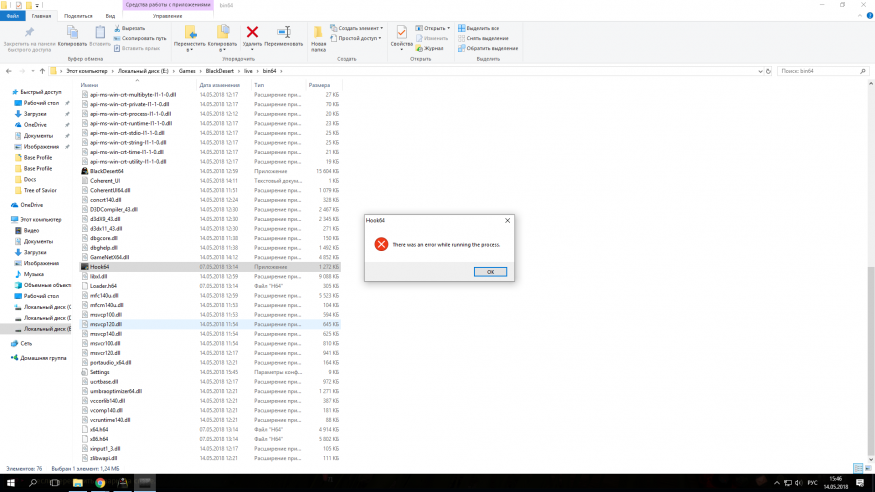Open Google Chrome from the taskbar
This screenshot has height=492, width=875.
(x=100, y=483)
